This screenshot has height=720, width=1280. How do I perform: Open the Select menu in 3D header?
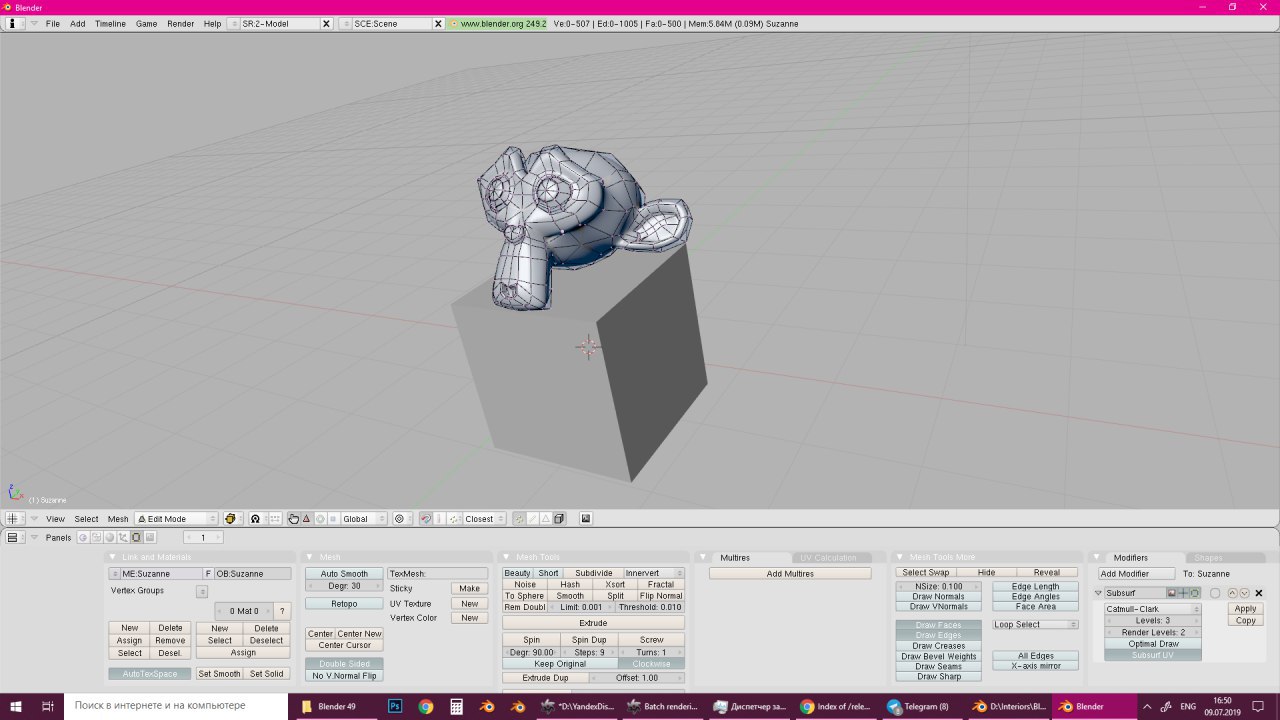[x=87, y=519]
